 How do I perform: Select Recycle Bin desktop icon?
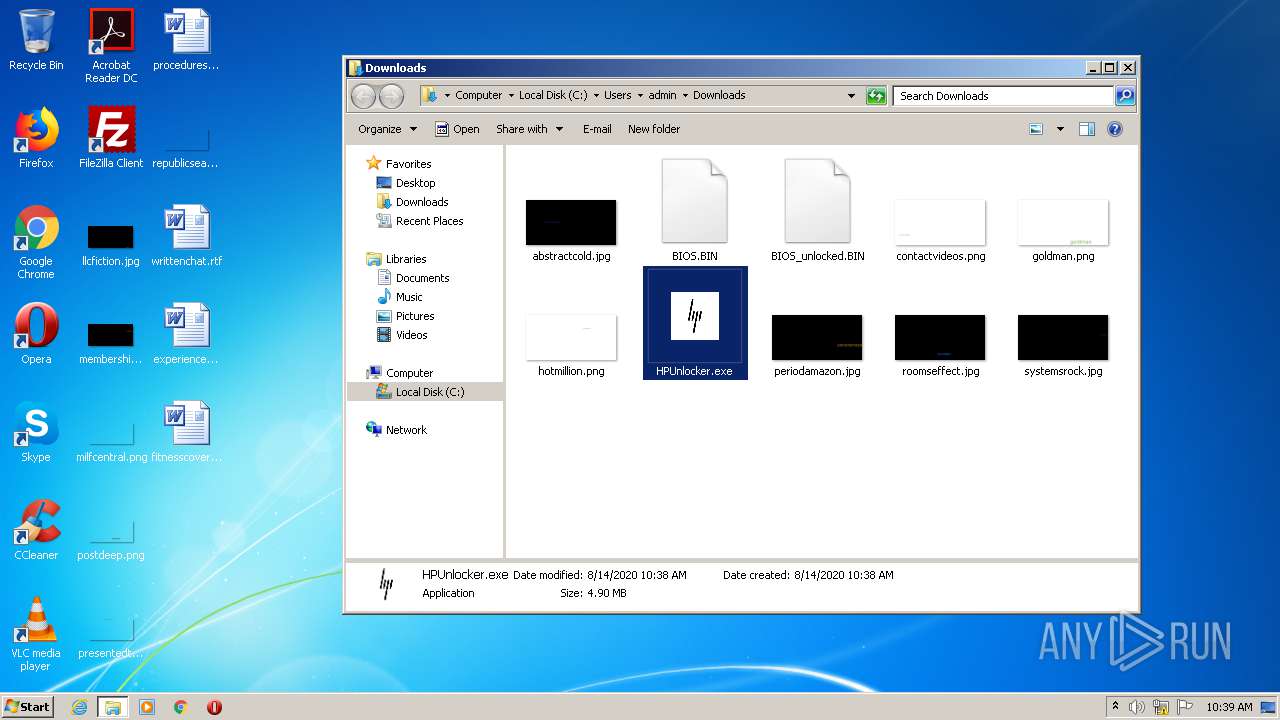pyautogui.click(x=36, y=40)
